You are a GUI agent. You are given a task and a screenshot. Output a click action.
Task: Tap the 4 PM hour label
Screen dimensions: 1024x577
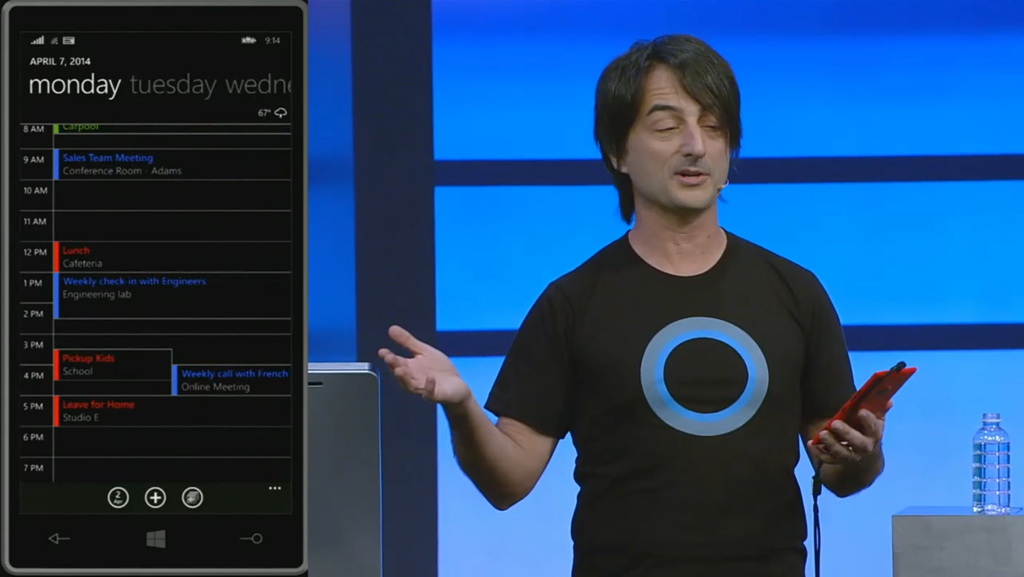coord(33,375)
